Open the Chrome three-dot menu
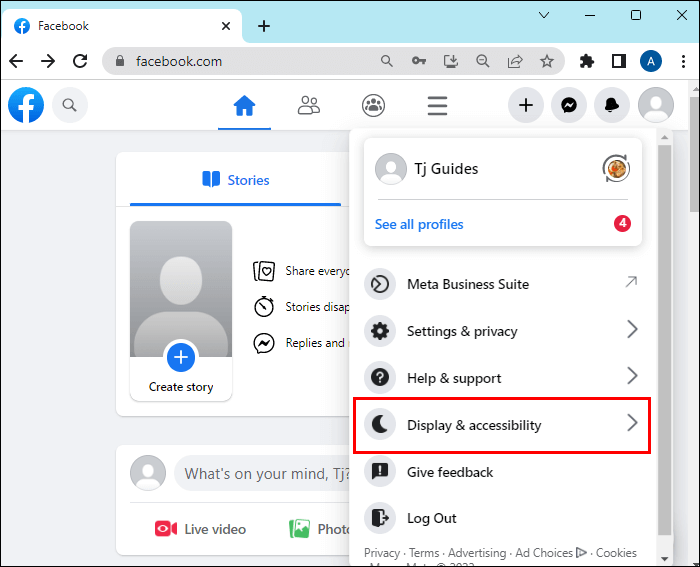 (683, 61)
